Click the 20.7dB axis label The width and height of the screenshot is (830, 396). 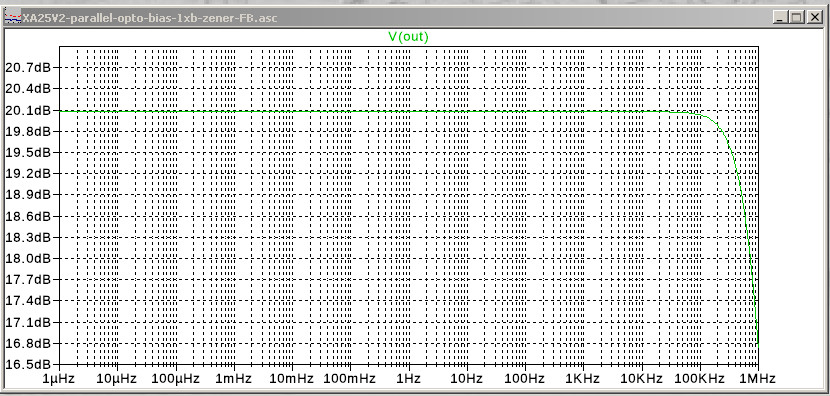[x=28, y=67]
